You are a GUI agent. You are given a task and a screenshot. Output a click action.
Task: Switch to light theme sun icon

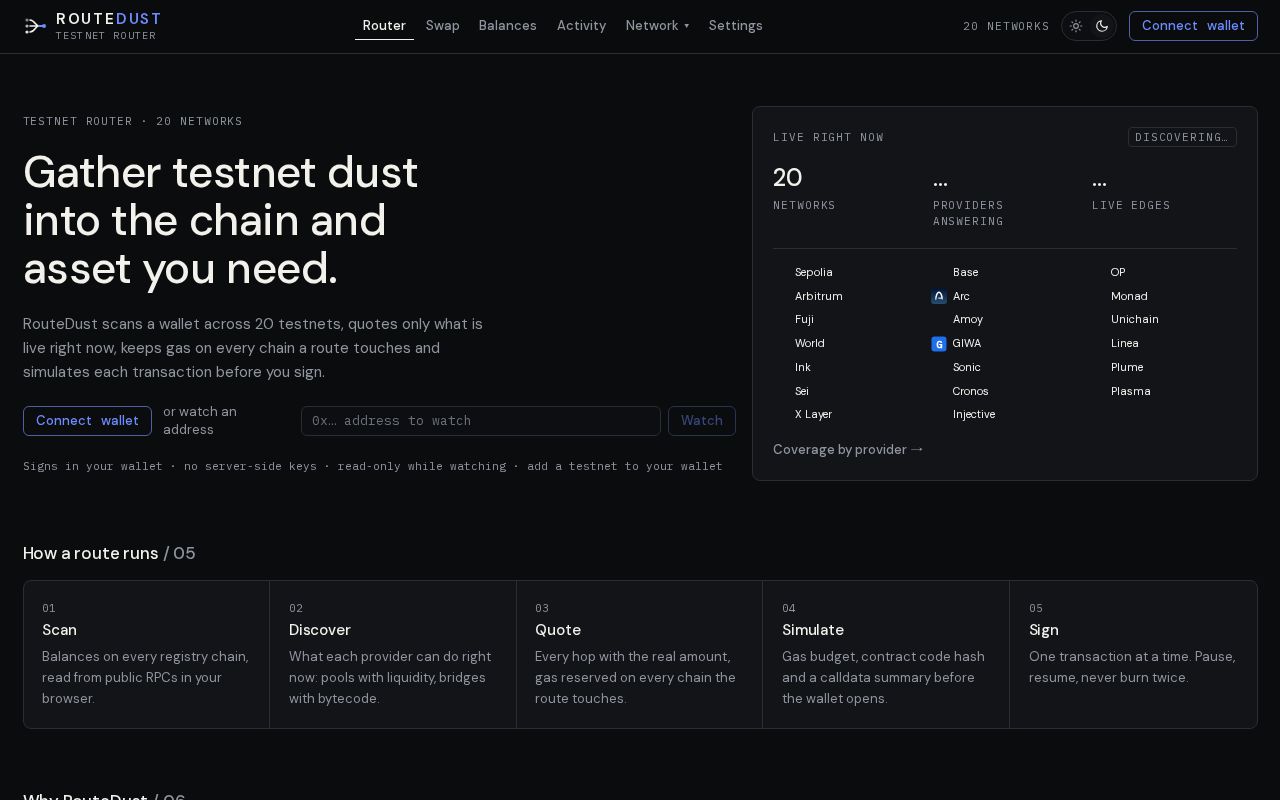point(1076,26)
